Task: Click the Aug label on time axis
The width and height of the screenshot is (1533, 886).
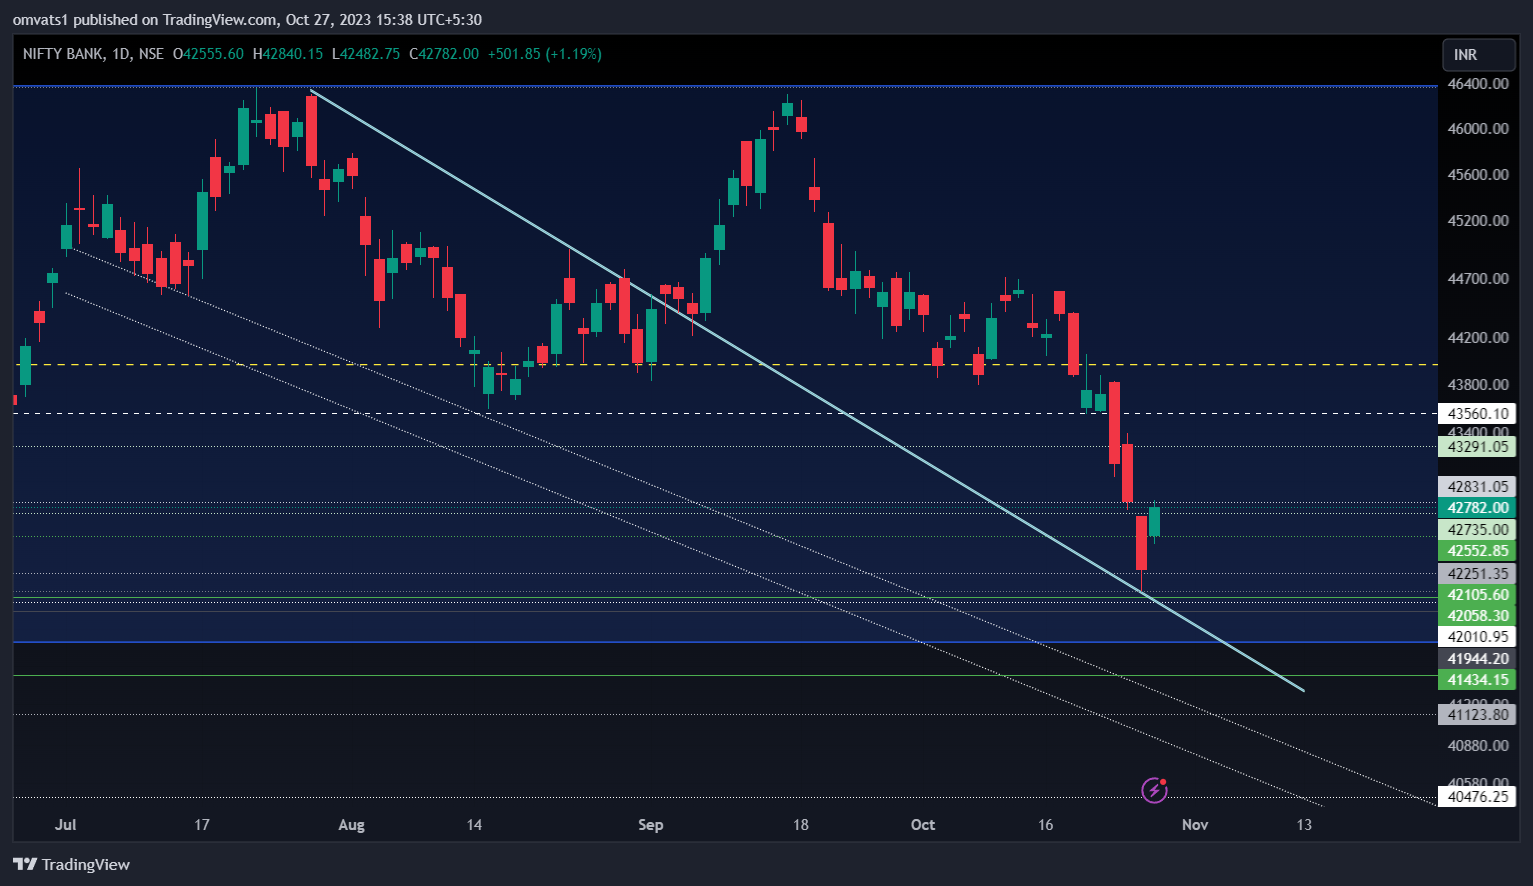Action: (x=352, y=825)
